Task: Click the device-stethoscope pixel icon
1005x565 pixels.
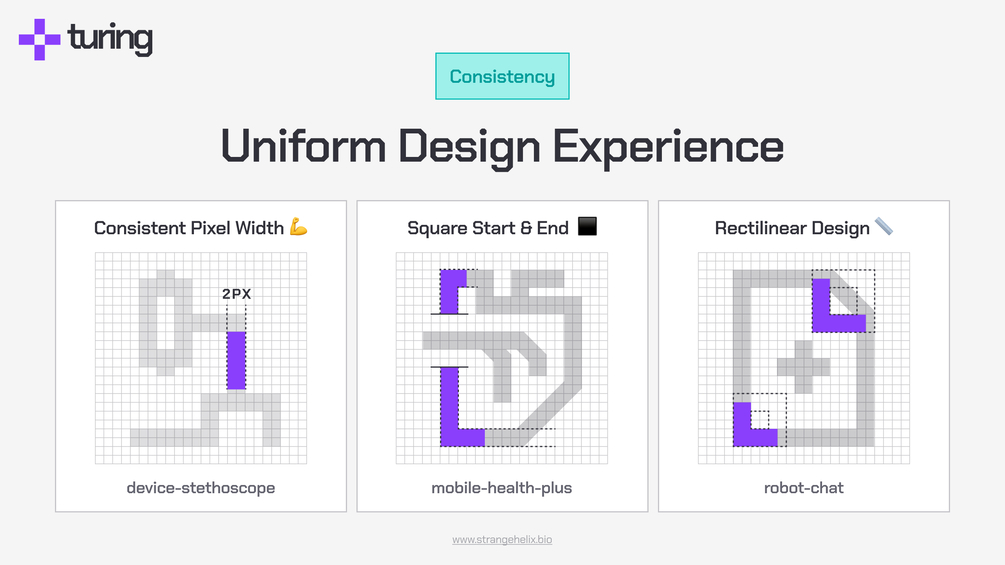Action: 201,357
